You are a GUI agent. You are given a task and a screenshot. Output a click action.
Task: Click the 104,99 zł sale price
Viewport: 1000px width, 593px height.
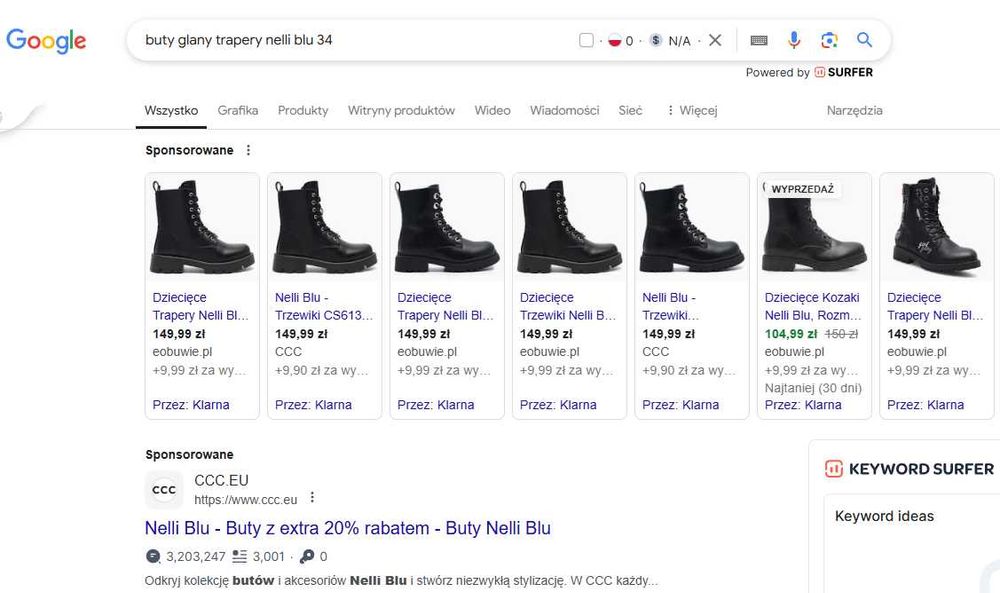[x=791, y=333]
